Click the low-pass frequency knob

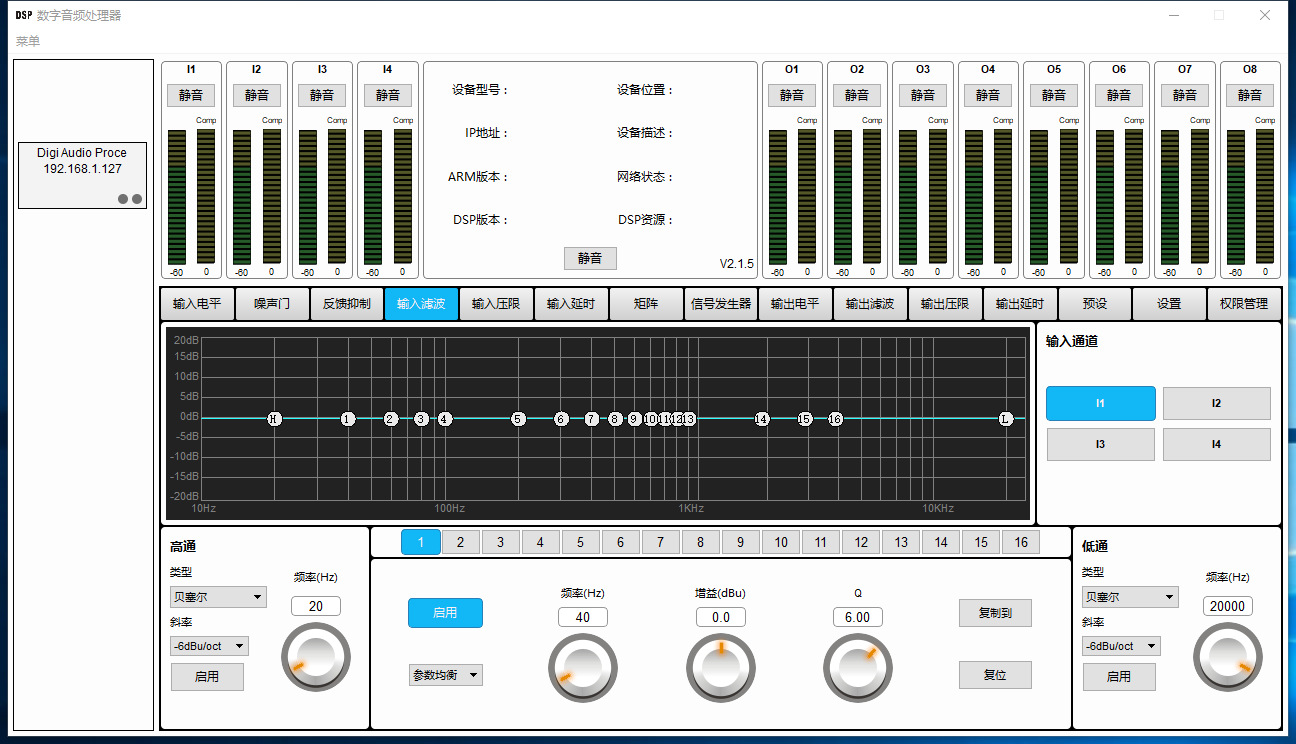[1228, 657]
